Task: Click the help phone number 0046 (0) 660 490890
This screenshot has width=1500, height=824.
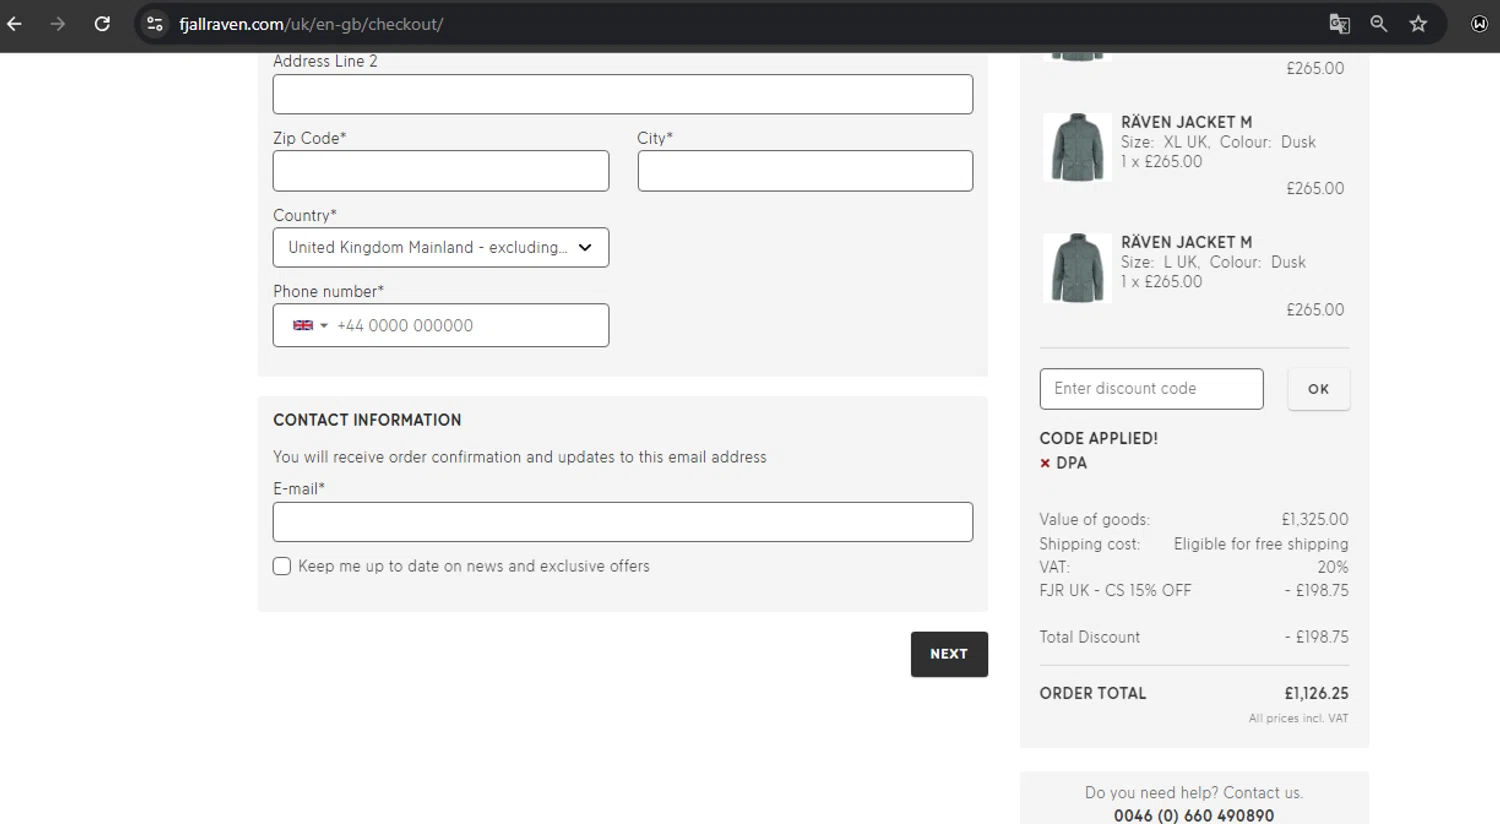Action: pyautogui.click(x=1194, y=816)
